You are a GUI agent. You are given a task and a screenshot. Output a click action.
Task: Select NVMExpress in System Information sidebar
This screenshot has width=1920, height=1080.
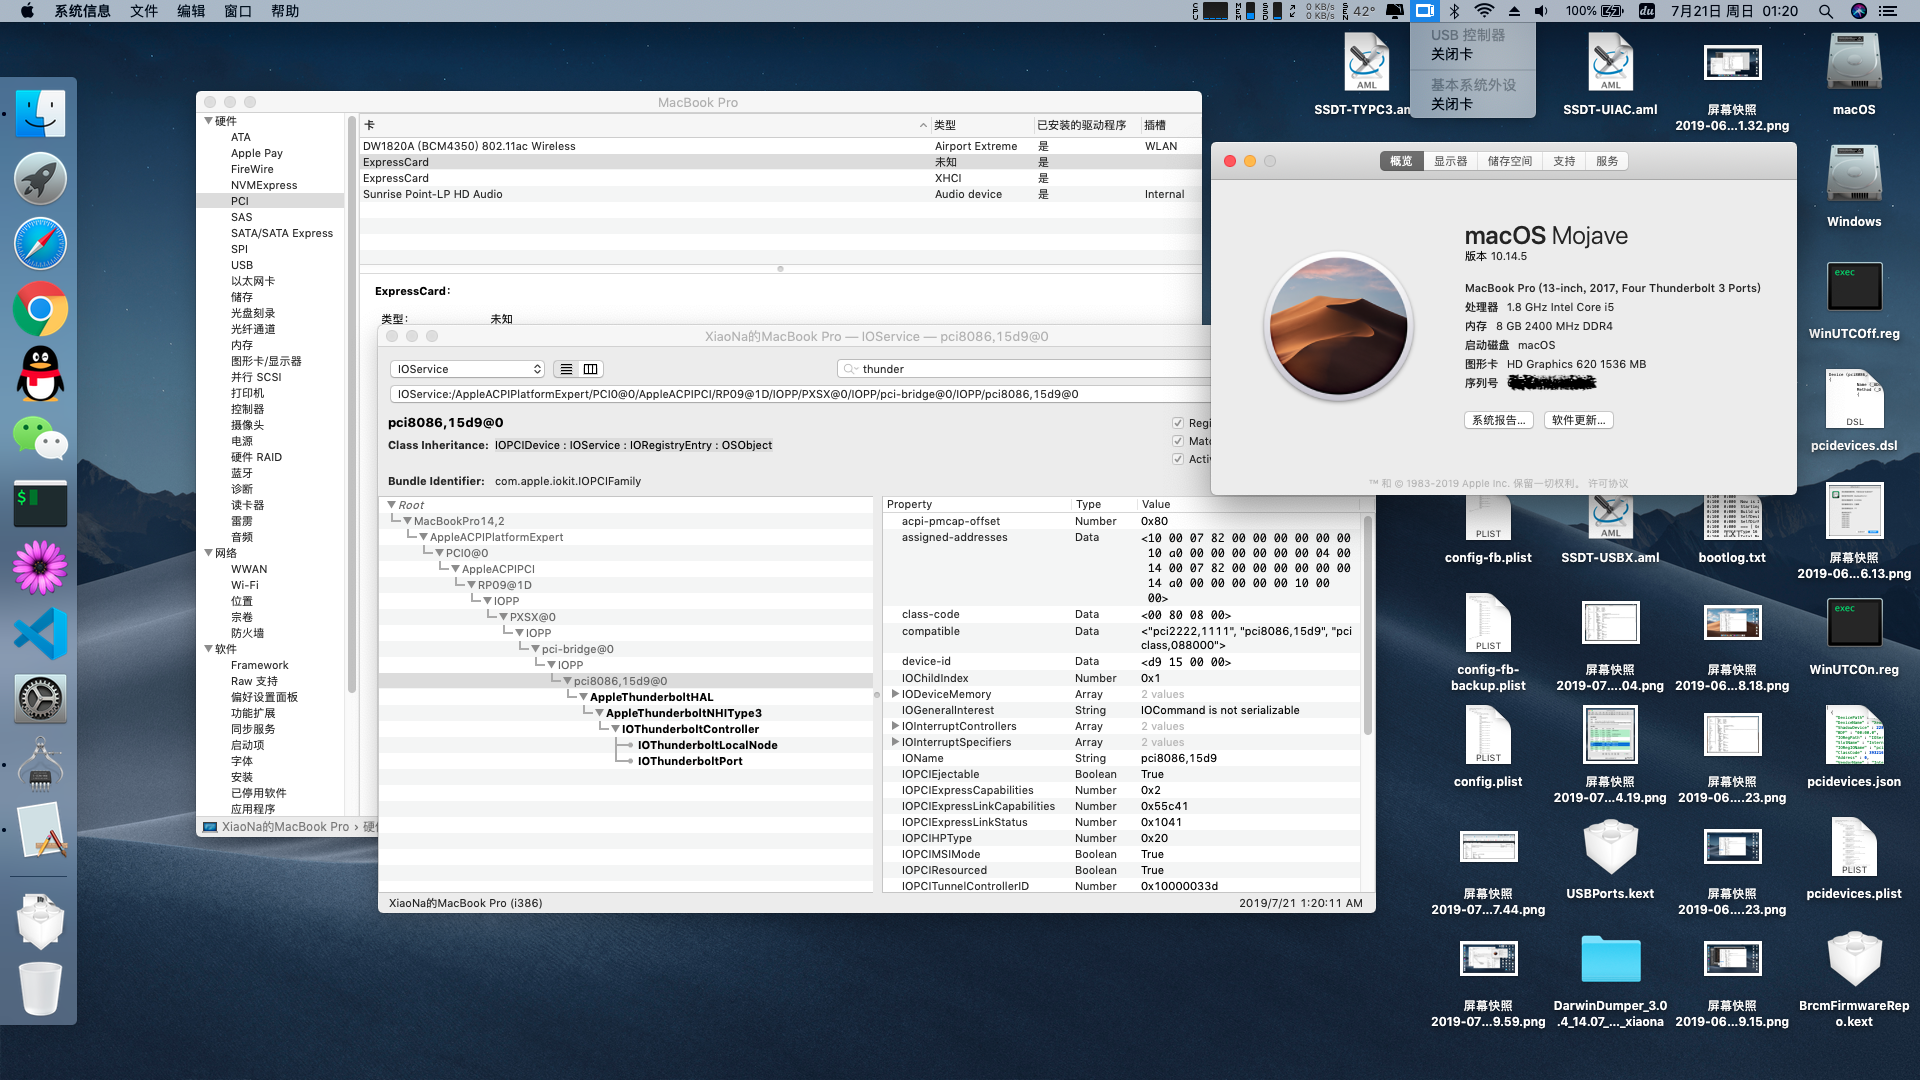point(263,185)
